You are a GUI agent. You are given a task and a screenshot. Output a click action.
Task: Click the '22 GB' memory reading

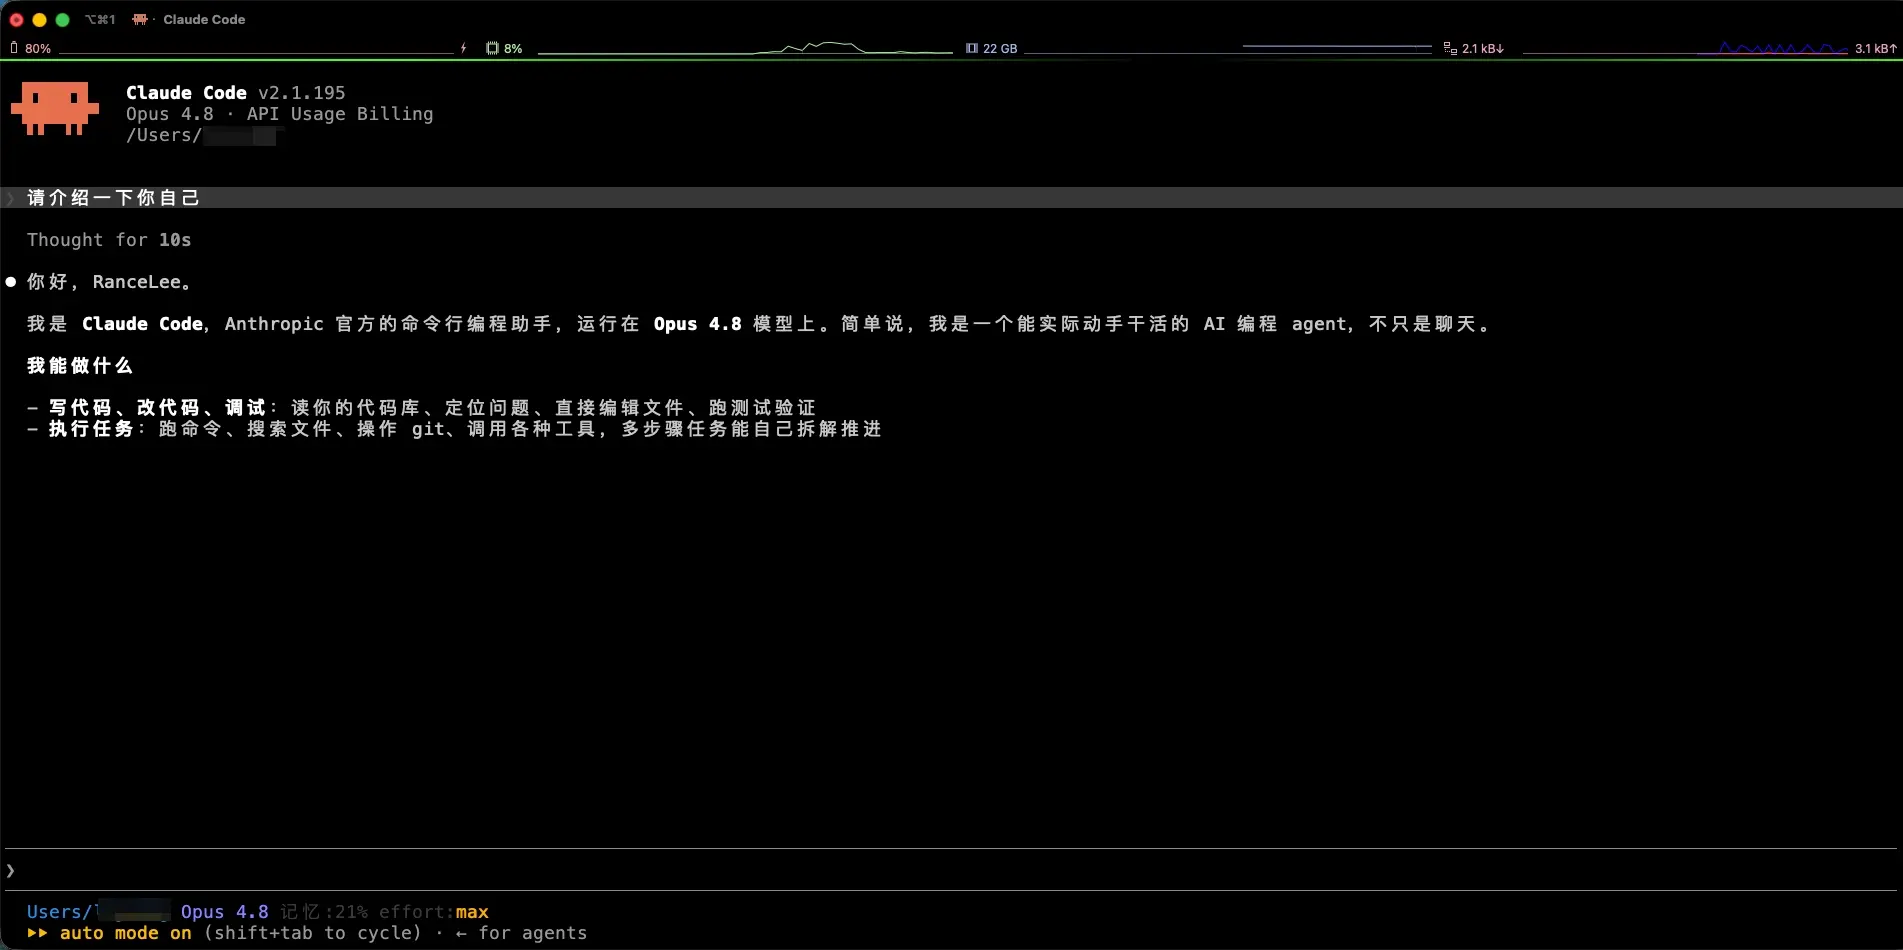click(1000, 48)
